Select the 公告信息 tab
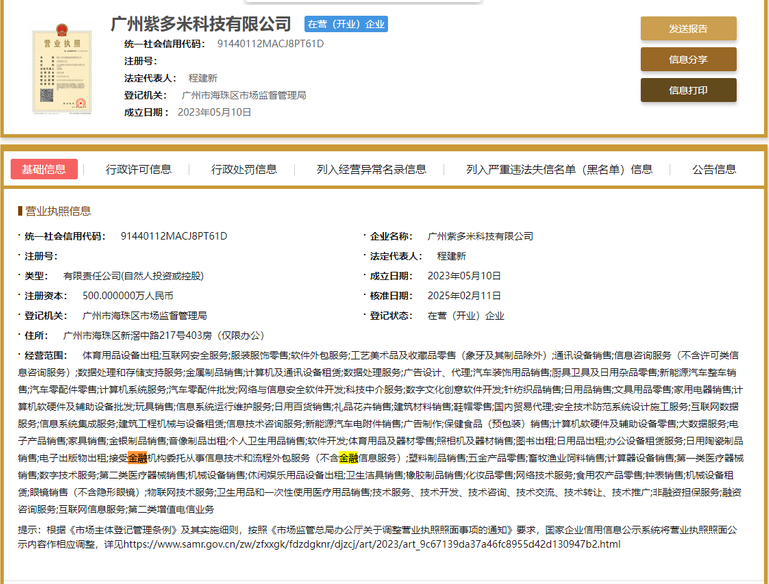Screen dimensions: 769x584 tap(714, 169)
